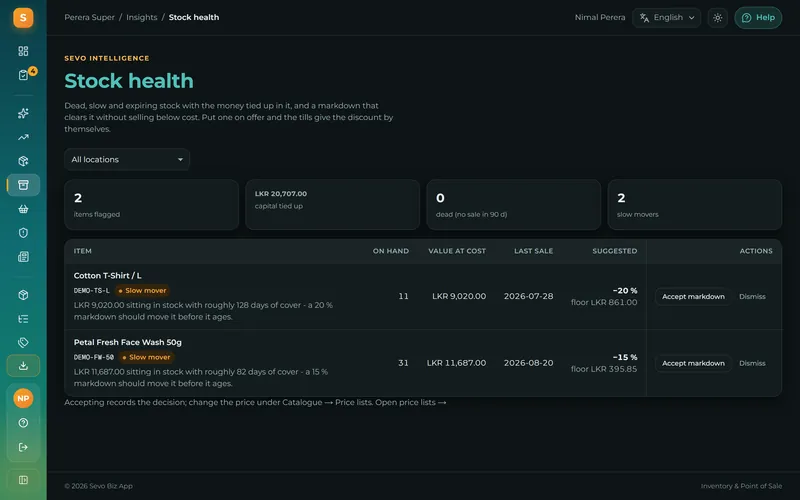This screenshot has width=800, height=500.
Task: Click the Nimal Perera user name
Action: click(599, 17)
